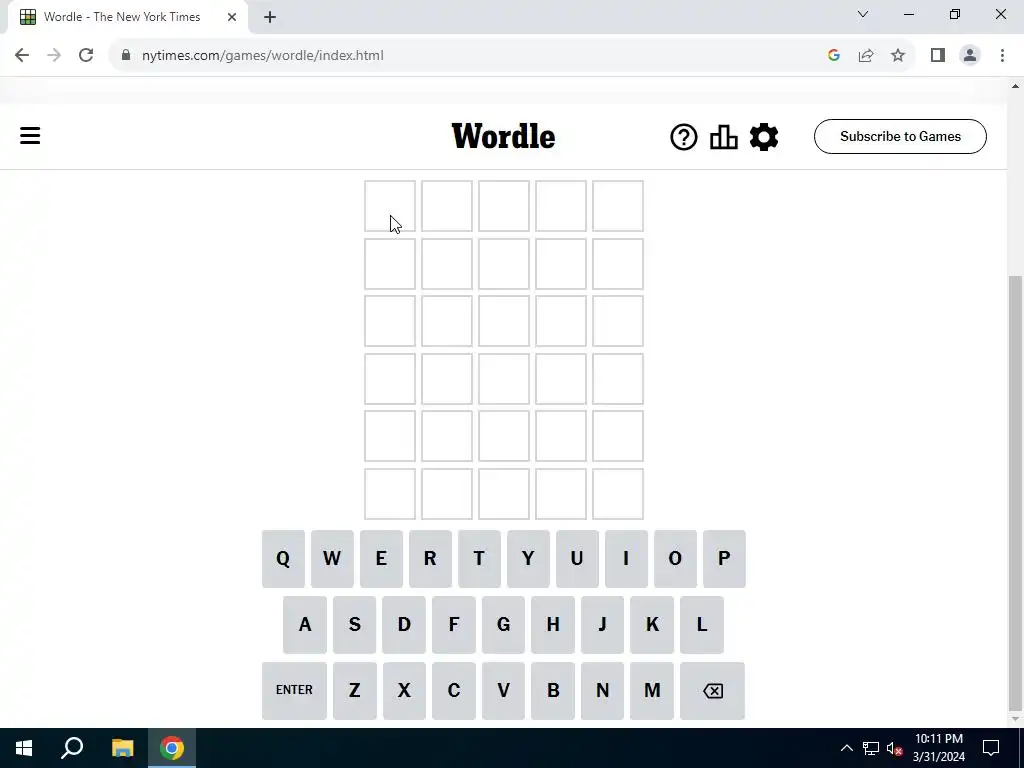Tap the A key on the on-screen keyboard
The width and height of the screenshot is (1024, 768).
[x=304, y=624]
